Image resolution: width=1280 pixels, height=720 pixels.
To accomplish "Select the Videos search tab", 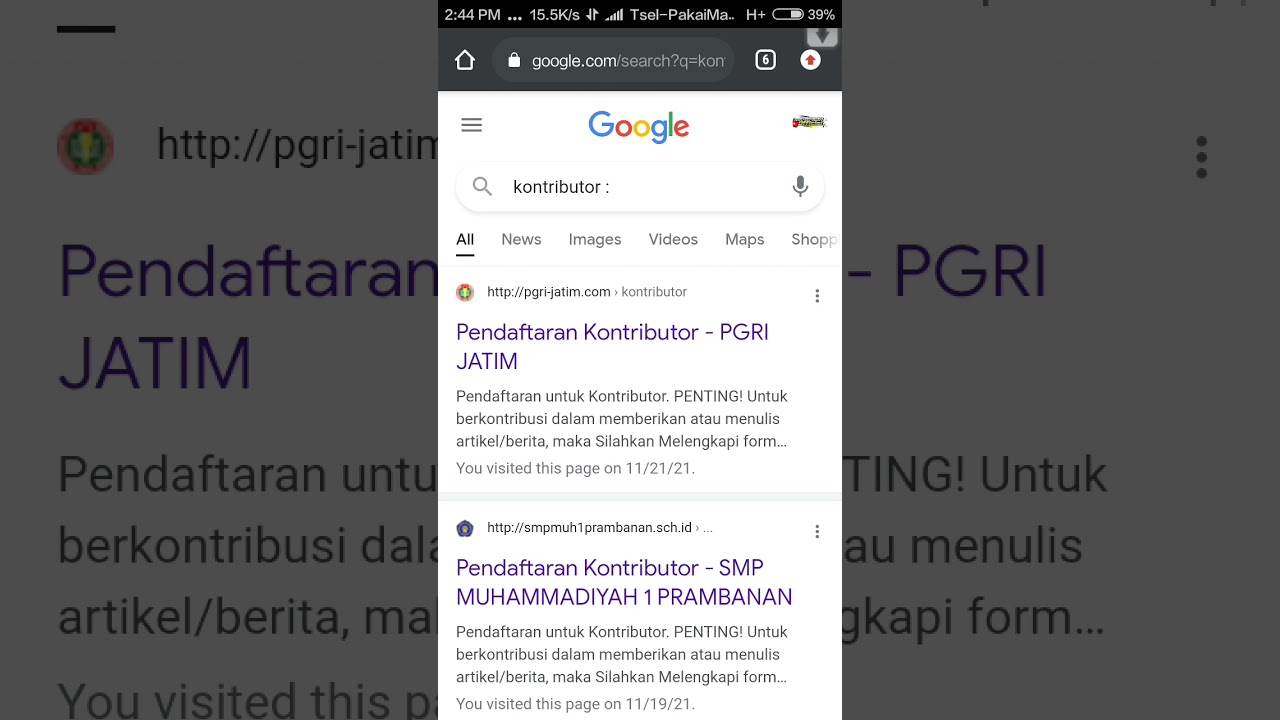I will pyautogui.click(x=673, y=240).
